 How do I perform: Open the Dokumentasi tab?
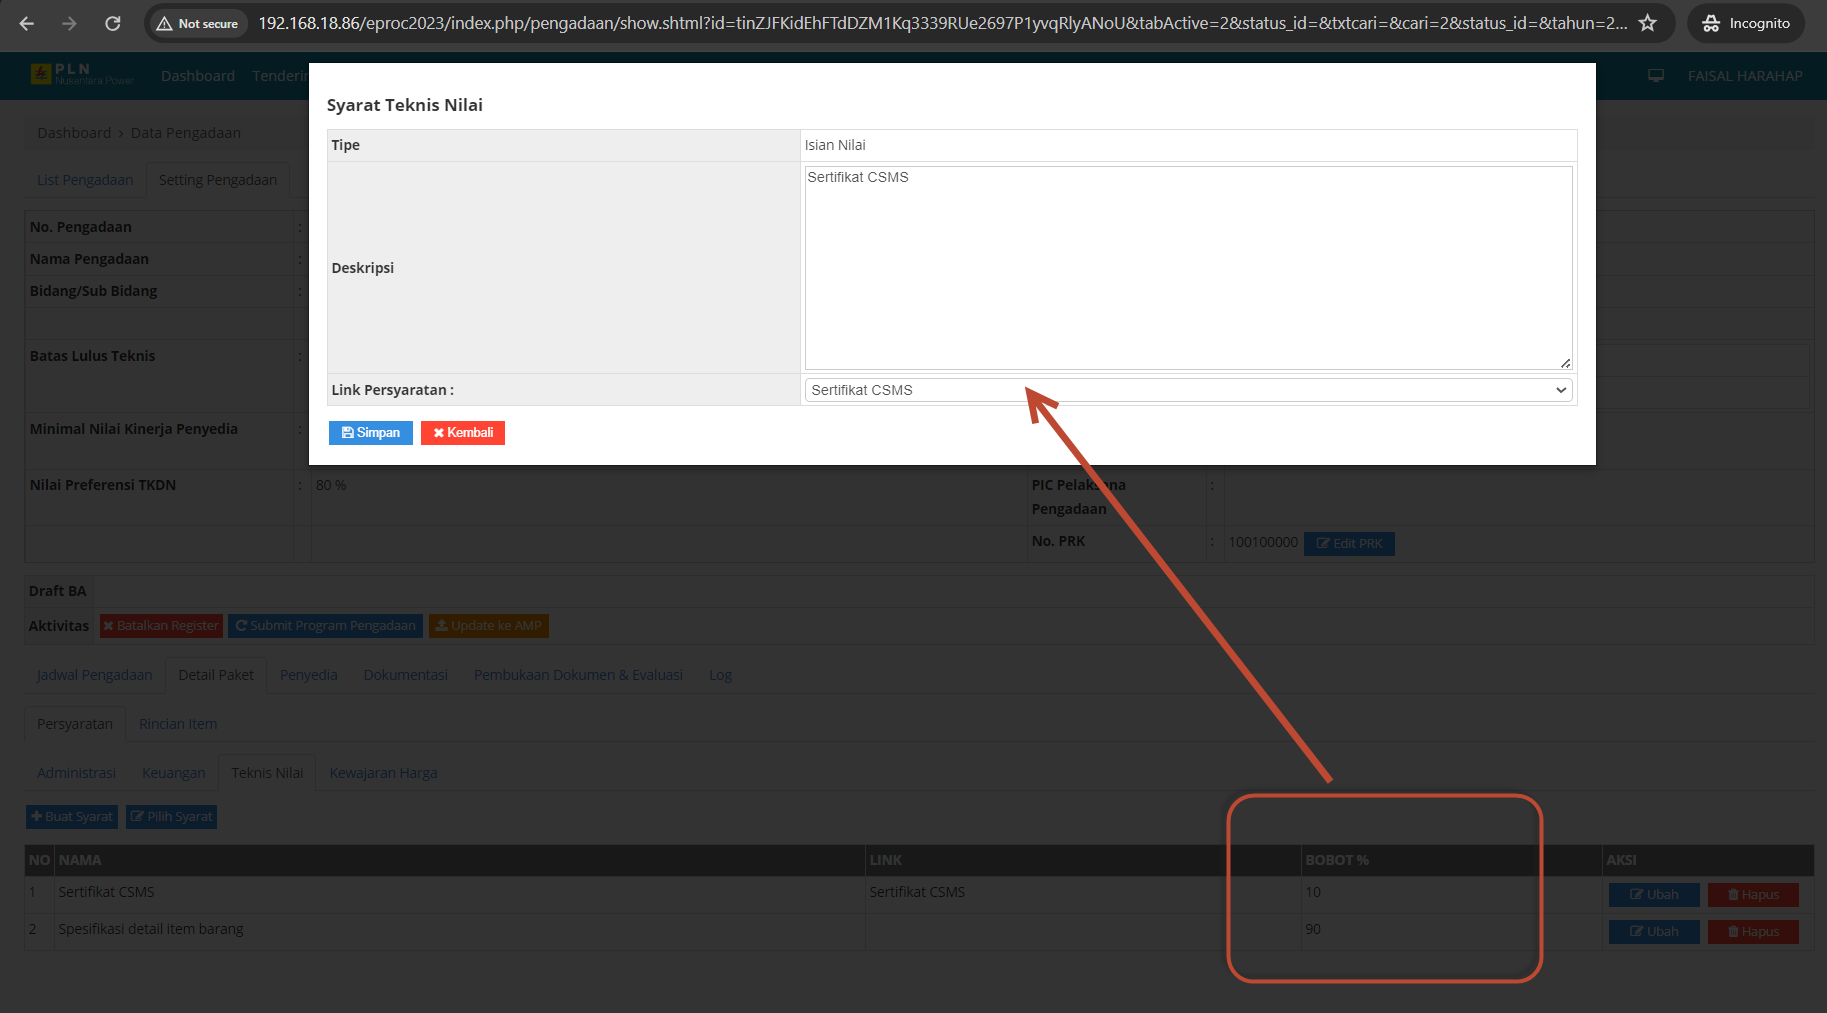coord(406,675)
